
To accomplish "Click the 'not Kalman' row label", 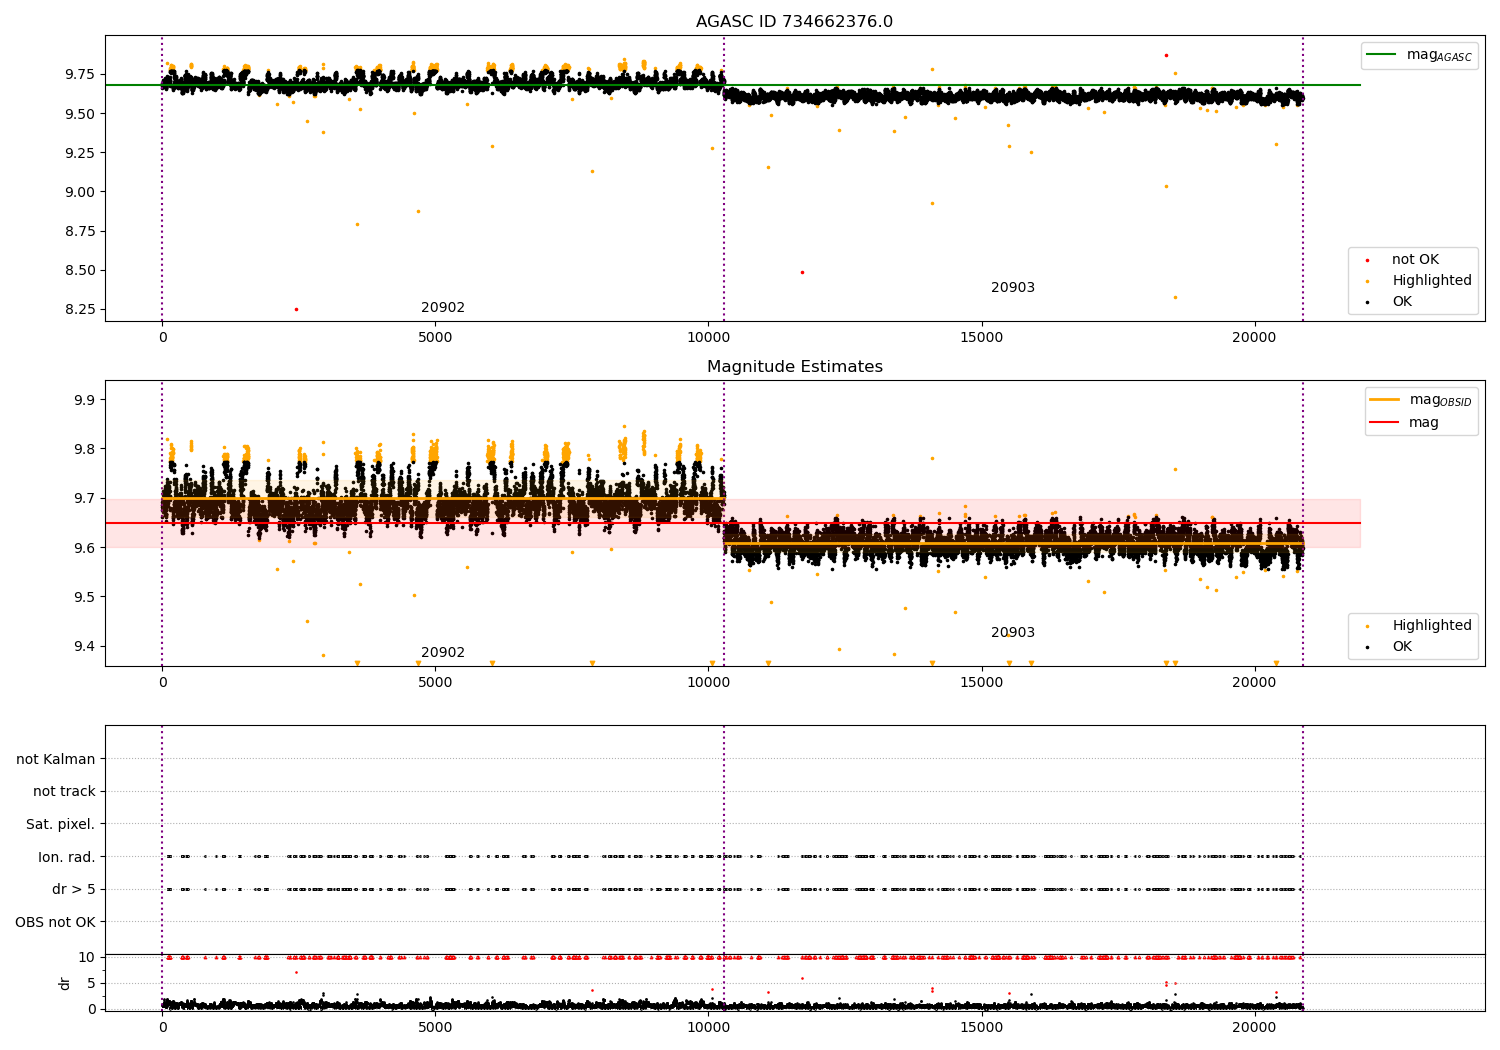I will coord(56,759).
